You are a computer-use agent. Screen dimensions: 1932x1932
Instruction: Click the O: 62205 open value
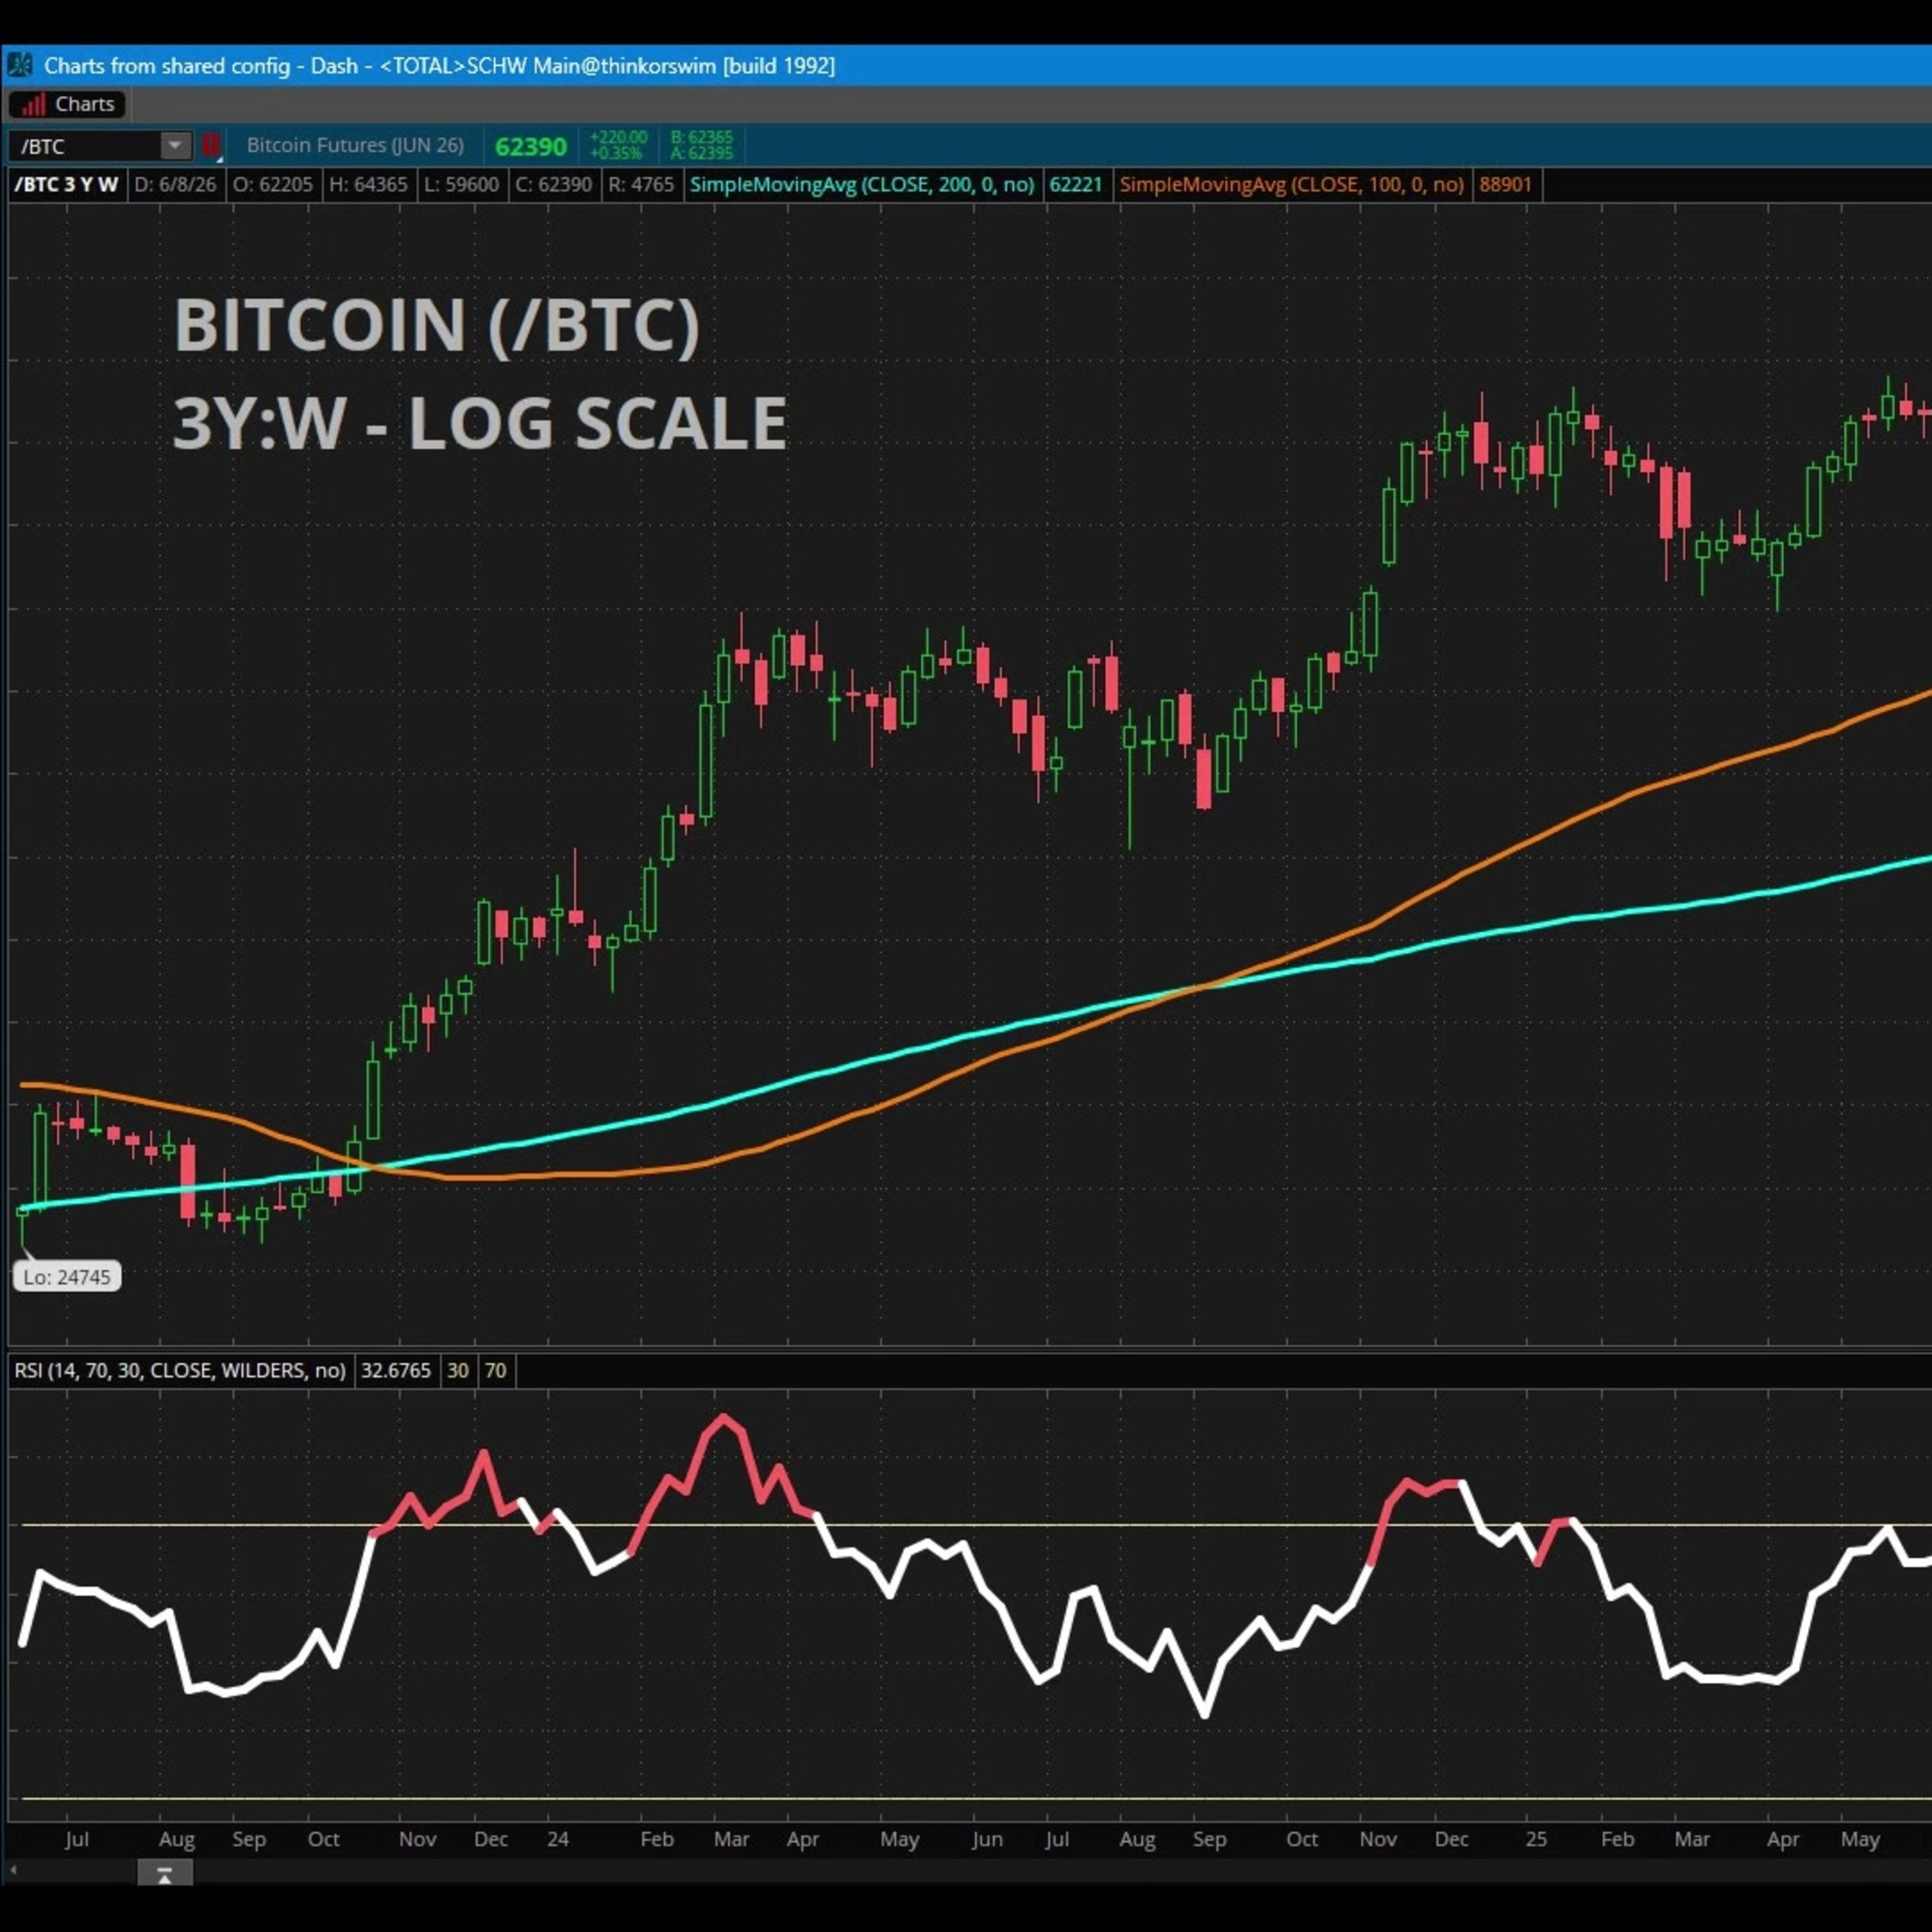click(x=272, y=184)
